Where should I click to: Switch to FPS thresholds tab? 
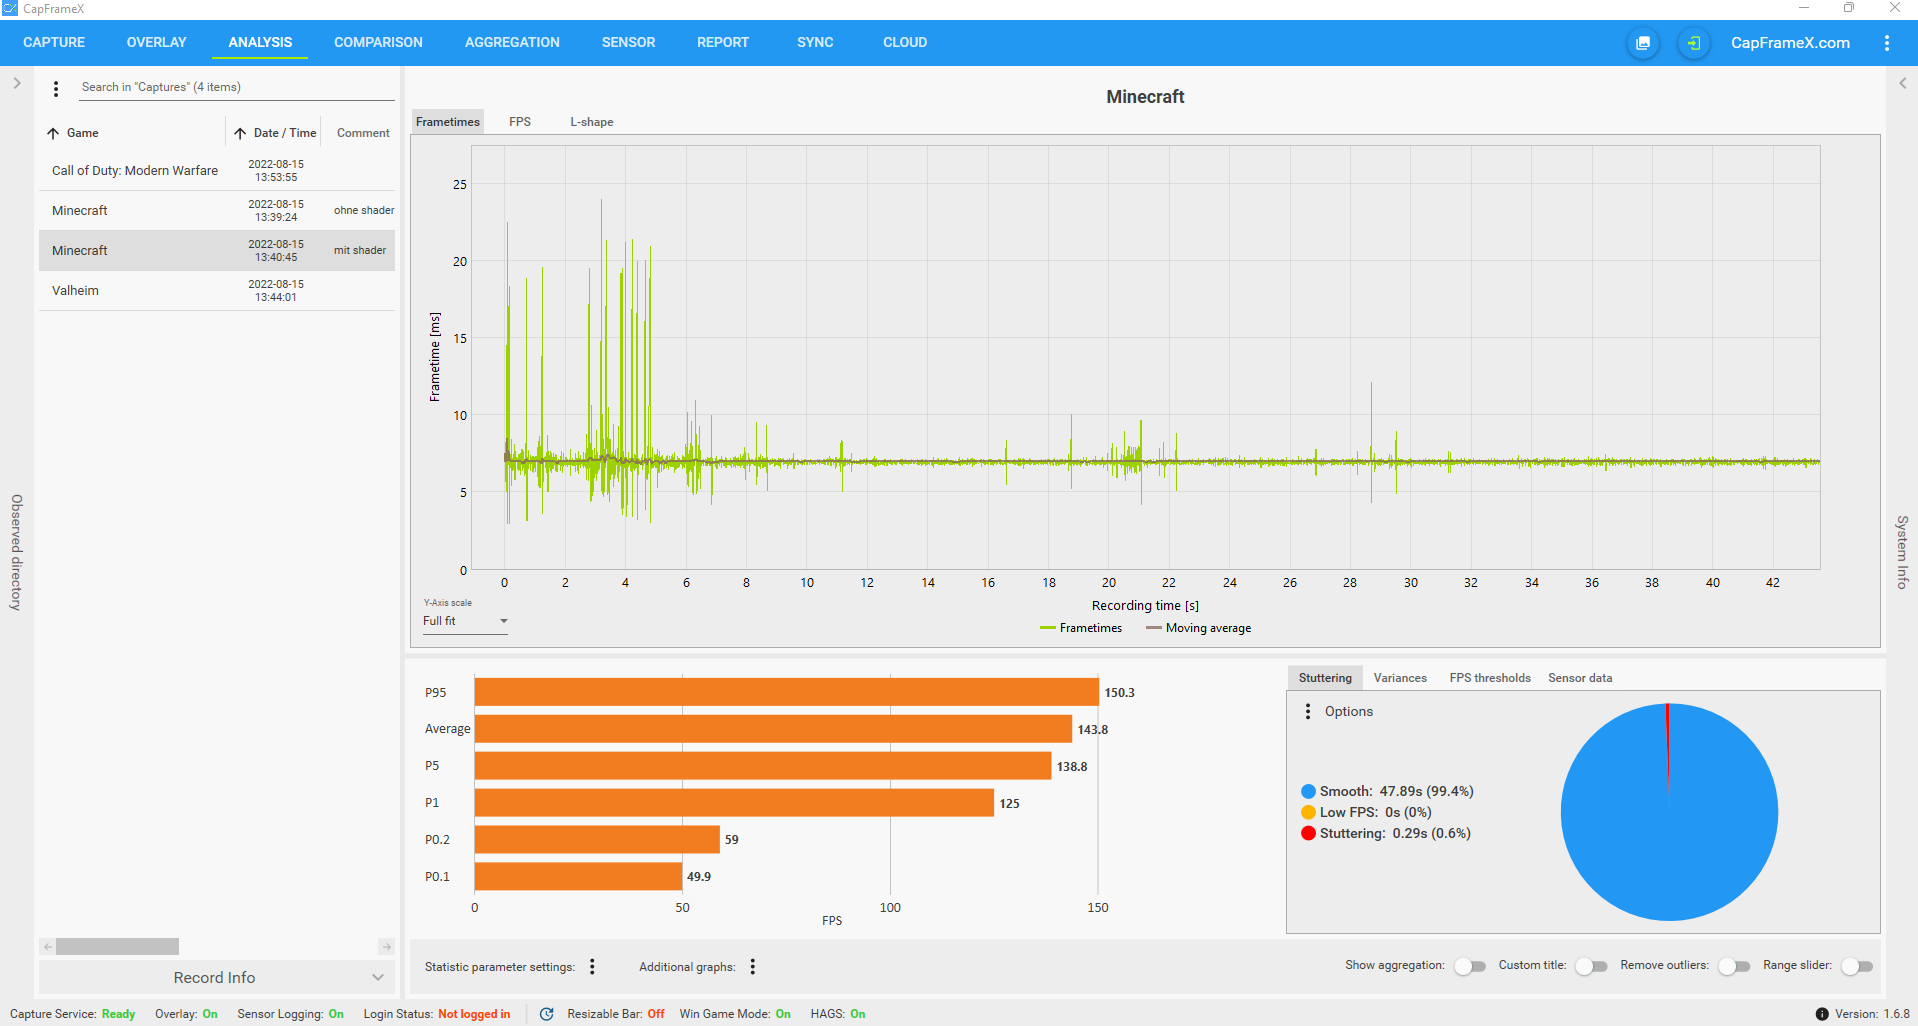(1490, 678)
